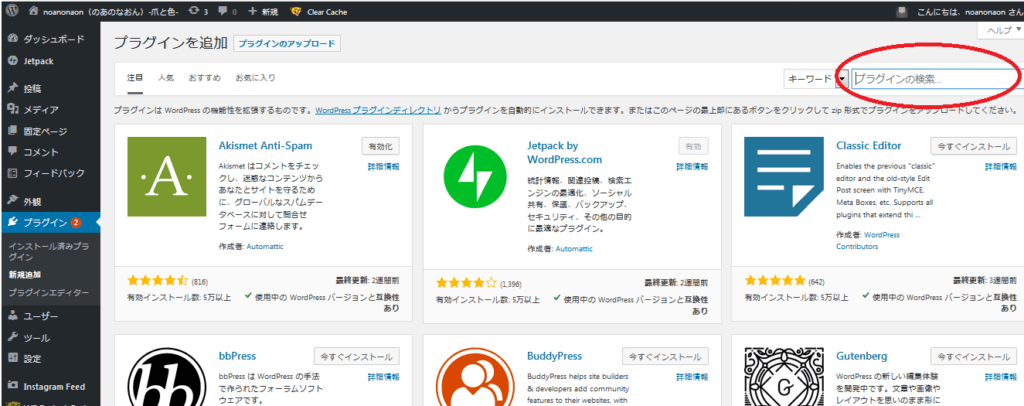Switch to the おすすめ tab

(x=204, y=77)
